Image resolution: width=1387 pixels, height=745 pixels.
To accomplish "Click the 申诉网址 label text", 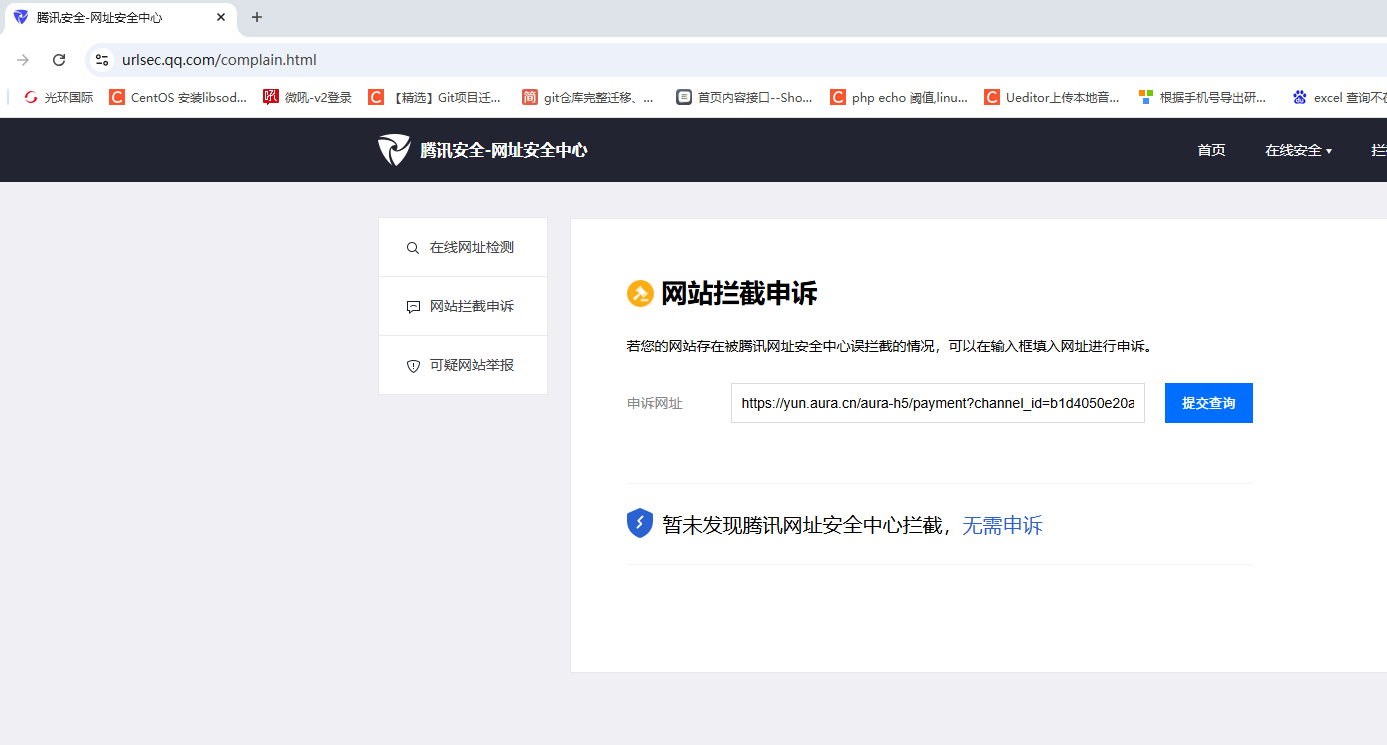I will (655, 403).
